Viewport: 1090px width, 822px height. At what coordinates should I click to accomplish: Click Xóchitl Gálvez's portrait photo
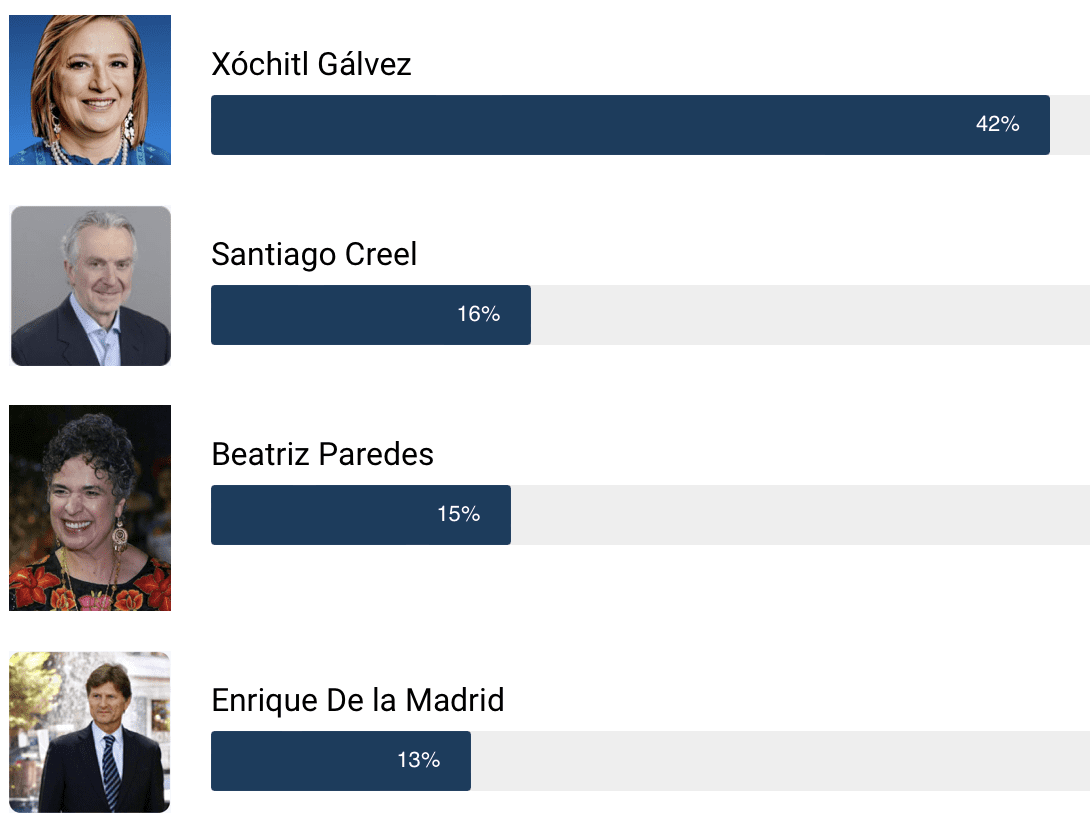click(x=90, y=90)
